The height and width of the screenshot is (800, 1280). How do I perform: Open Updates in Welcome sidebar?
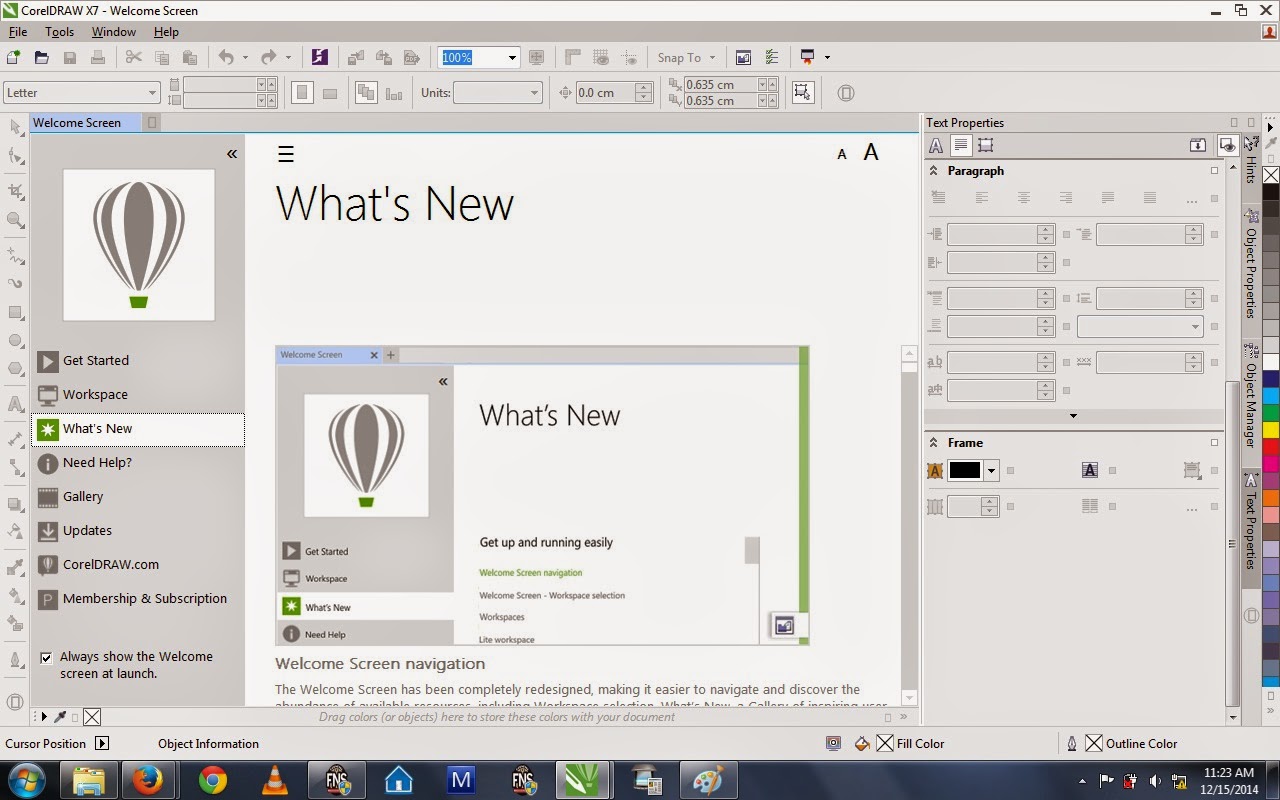click(138, 531)
